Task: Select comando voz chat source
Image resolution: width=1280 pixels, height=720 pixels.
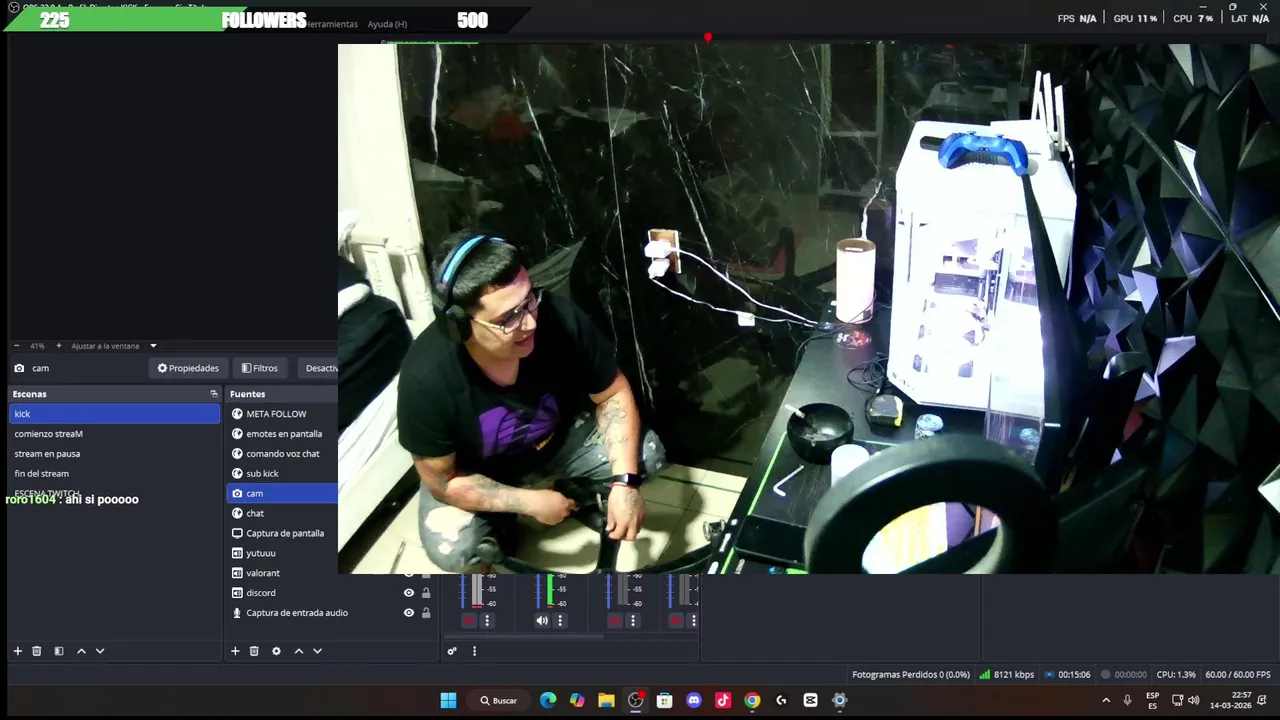Action: point(282,454)
